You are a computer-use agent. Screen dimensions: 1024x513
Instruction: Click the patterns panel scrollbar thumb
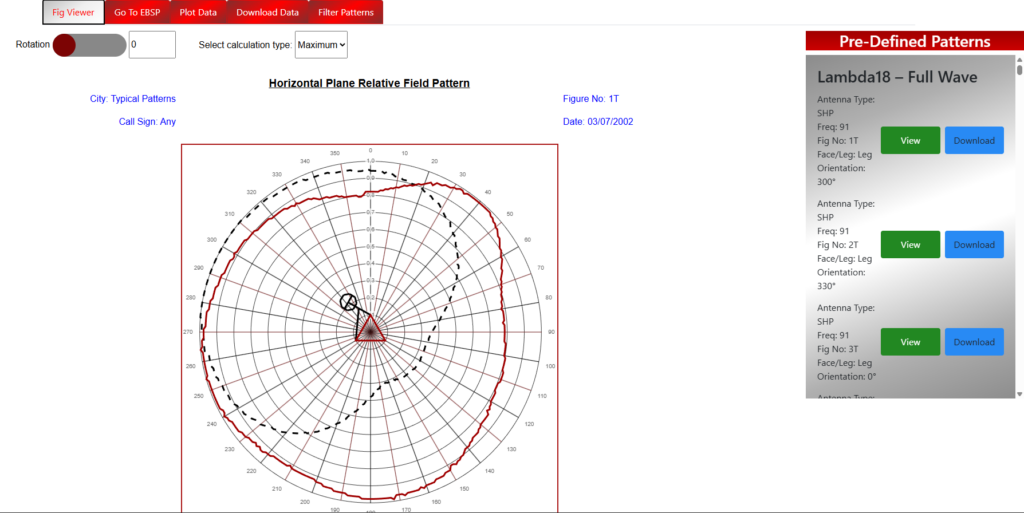[x=1019, y=71]
